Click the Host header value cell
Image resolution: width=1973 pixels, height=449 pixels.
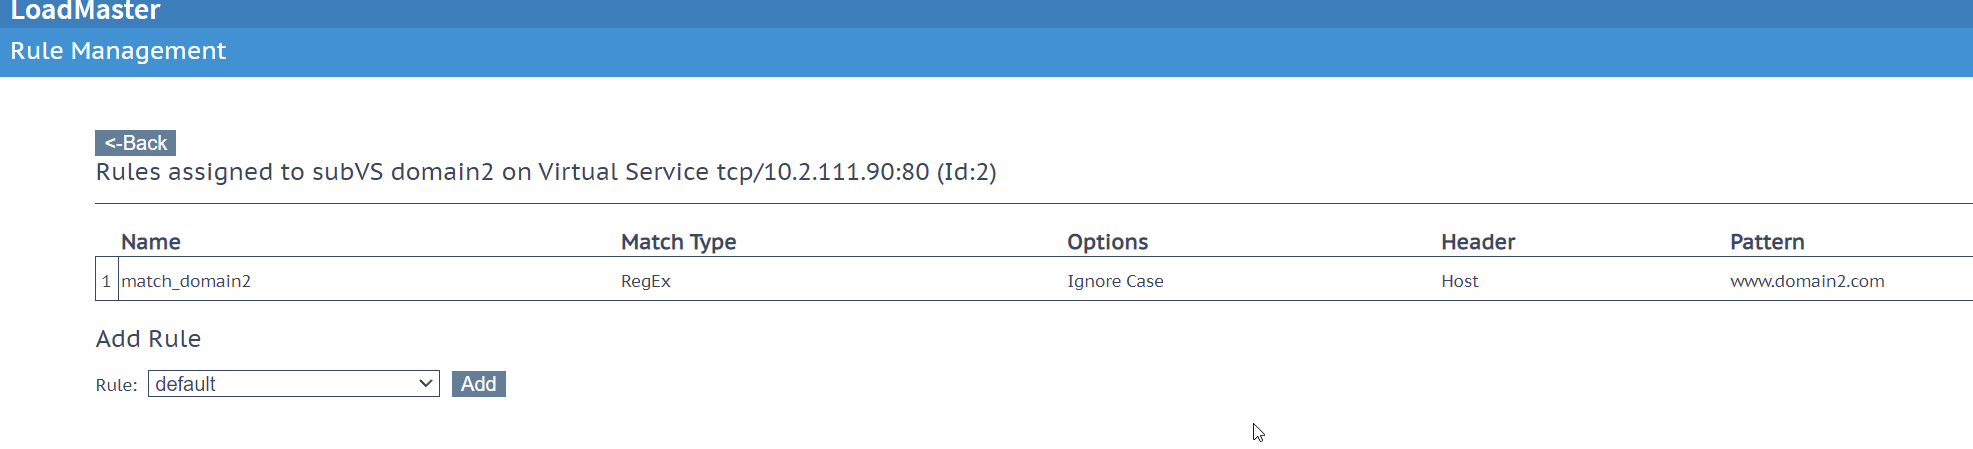[x=1459, y=281]
